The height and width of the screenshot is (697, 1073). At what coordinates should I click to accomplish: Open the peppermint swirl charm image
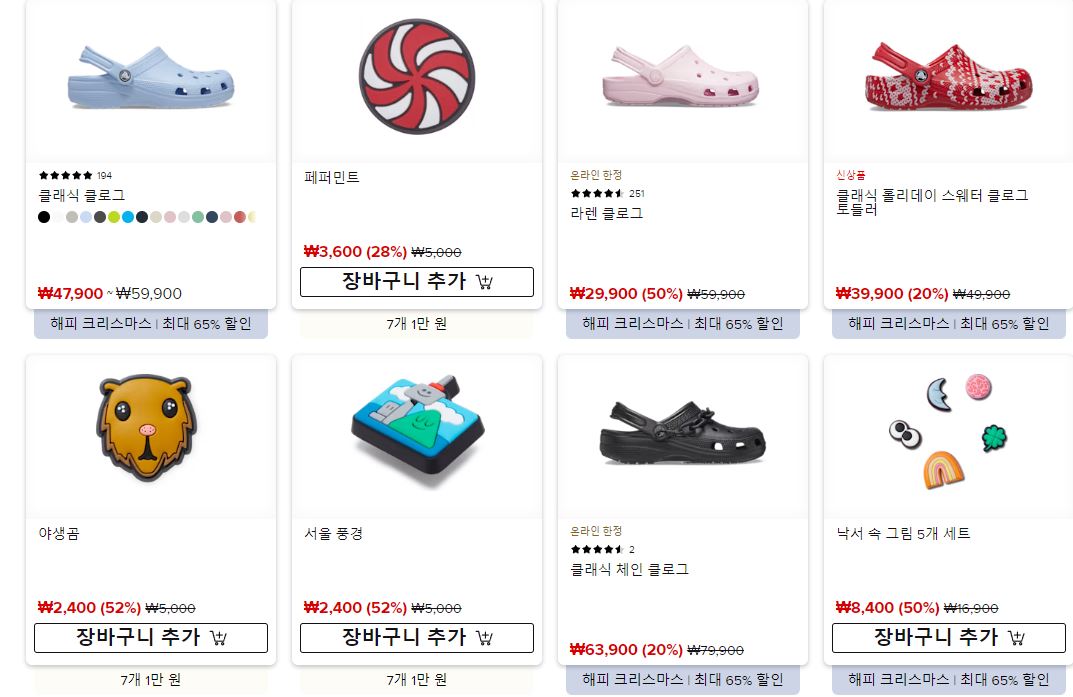[417, 77]
